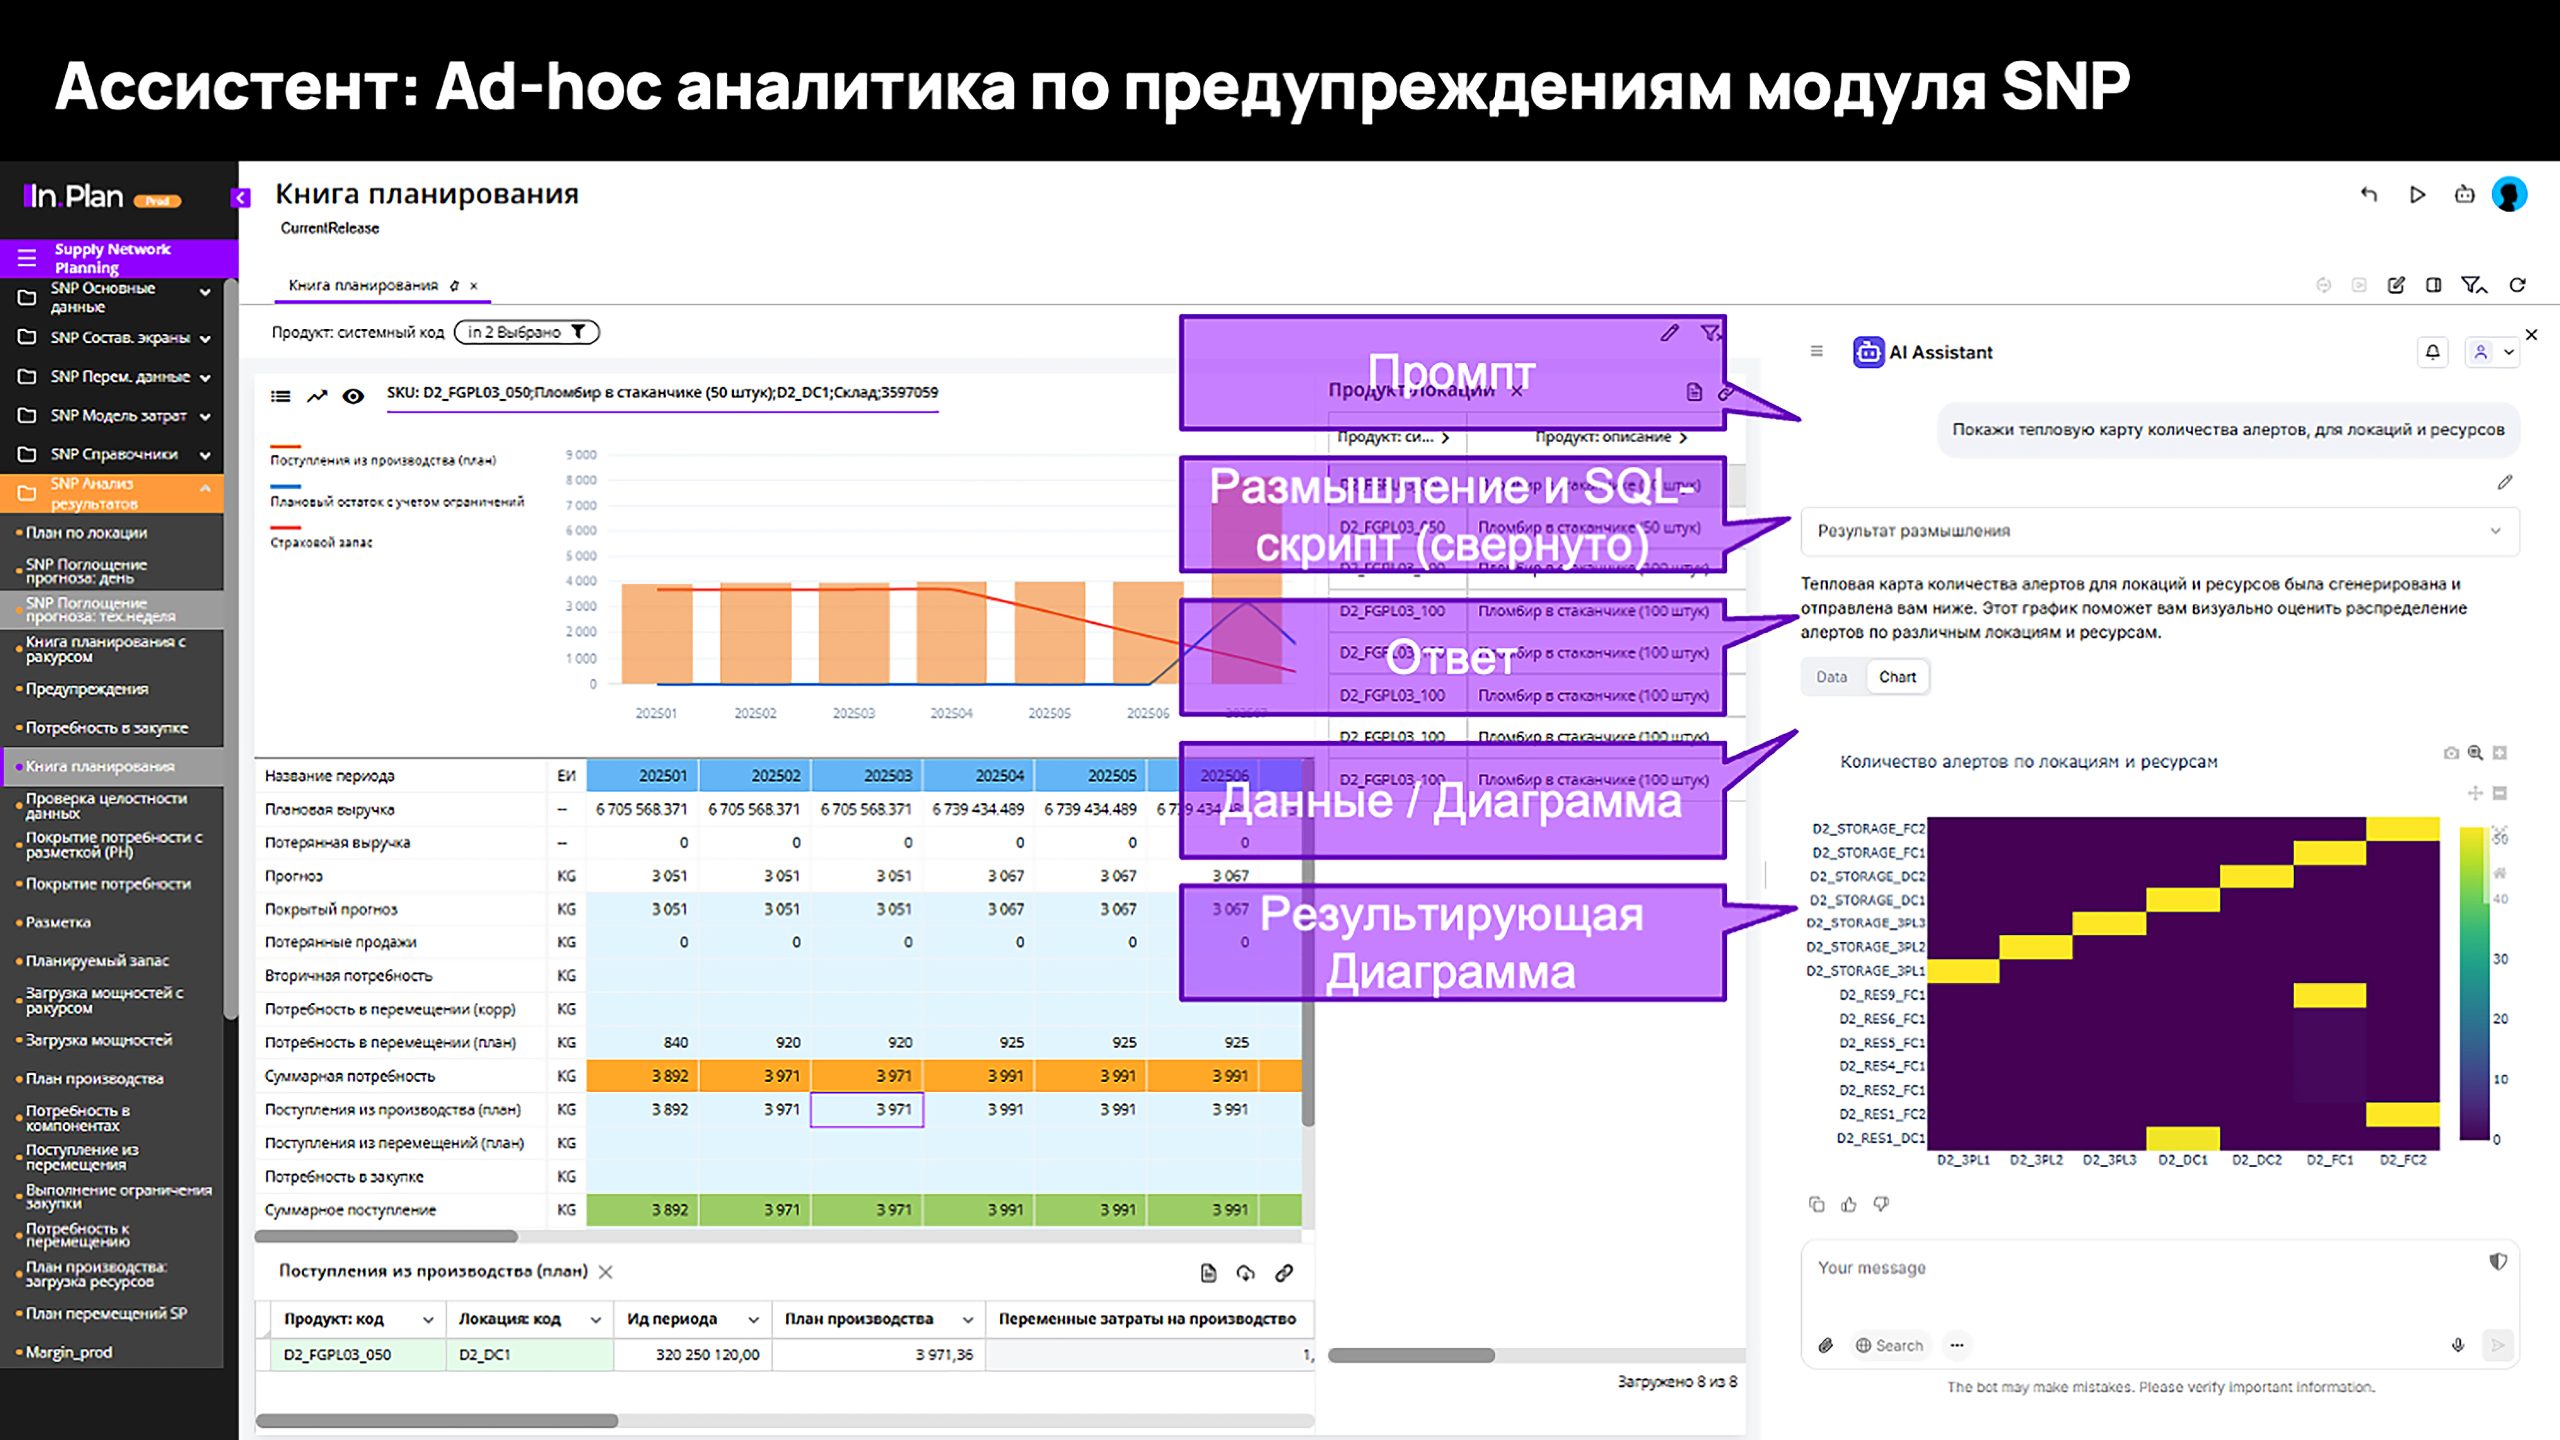Screen dimensions: 2560x1440
Task: Start voice input with the microphone
Action: pos(2458,1345)
